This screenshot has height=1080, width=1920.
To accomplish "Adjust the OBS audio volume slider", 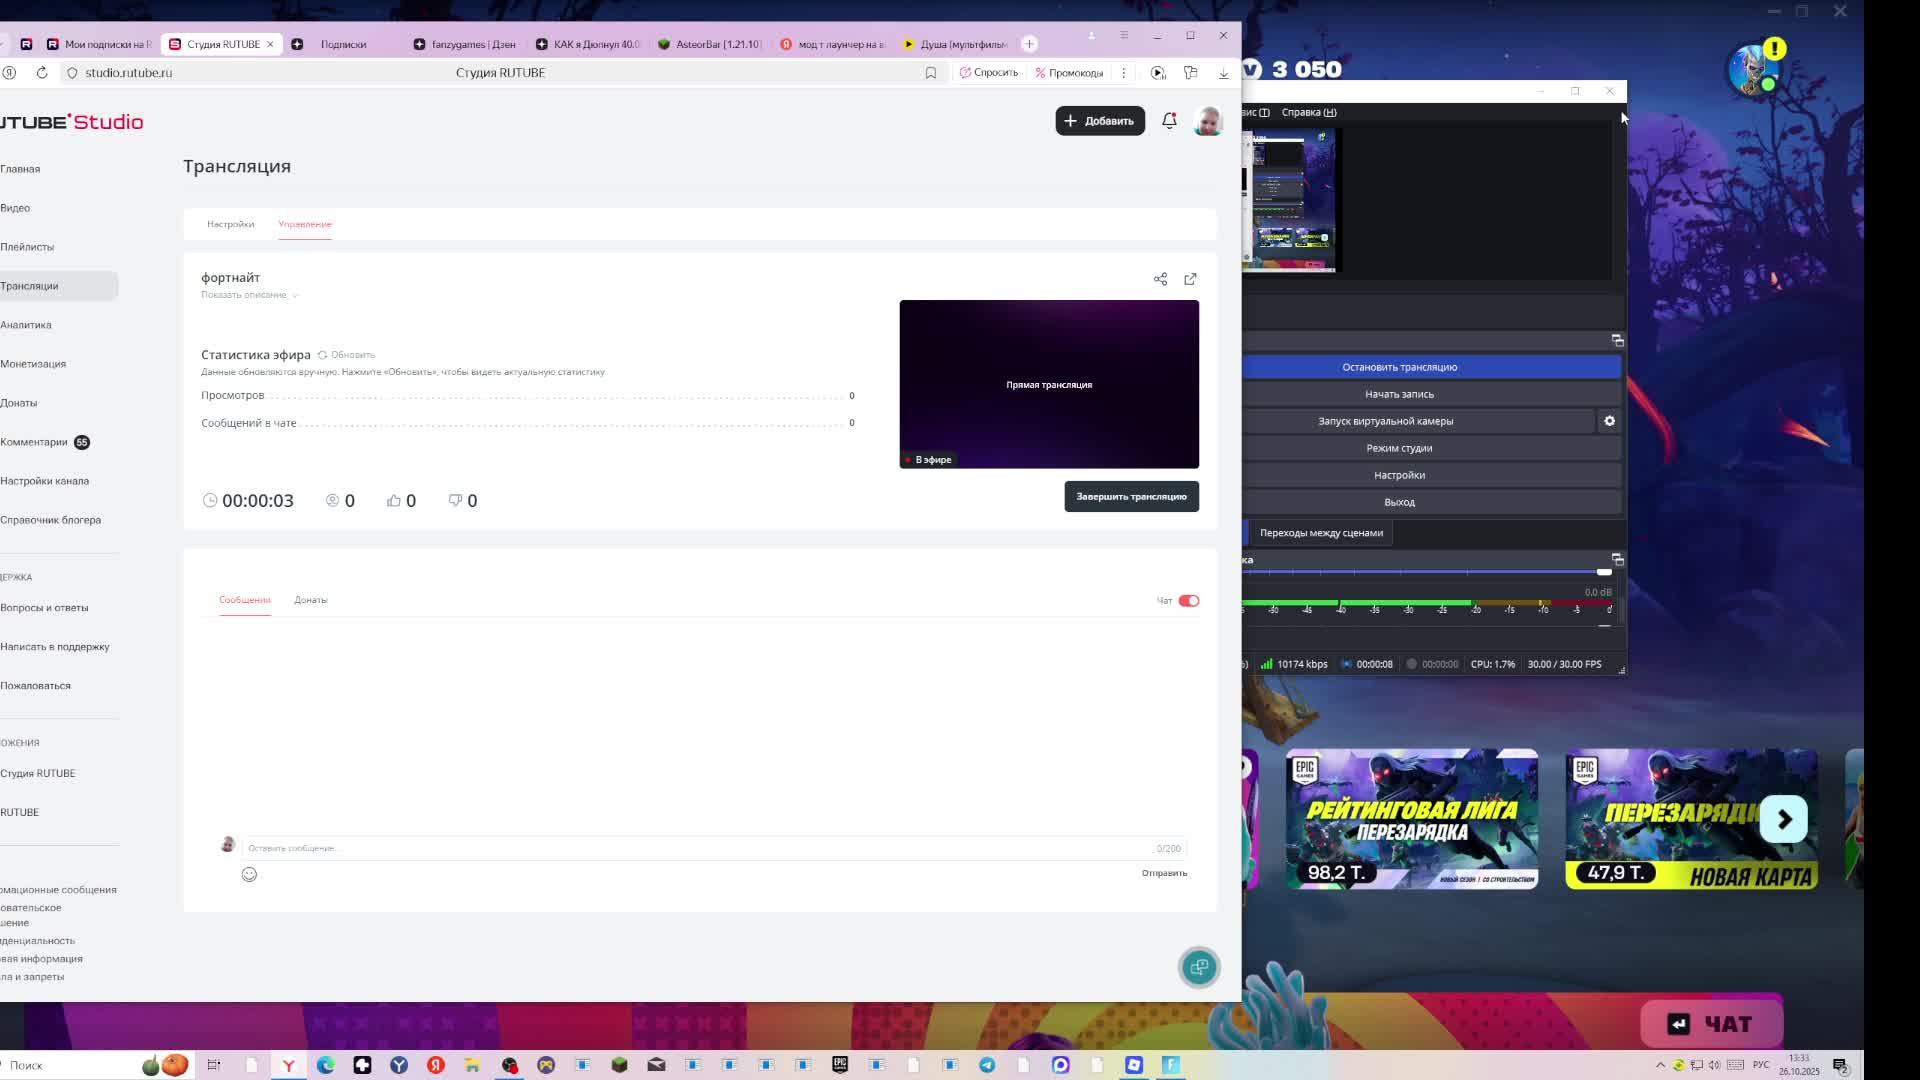I will pyautogui.click(x=1604, y=572).
